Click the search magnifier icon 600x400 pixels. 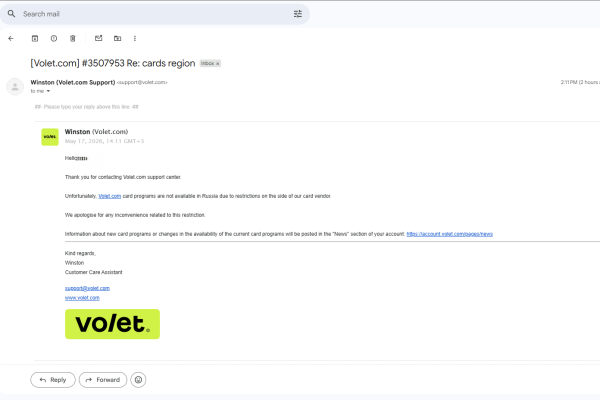point(11,14)
